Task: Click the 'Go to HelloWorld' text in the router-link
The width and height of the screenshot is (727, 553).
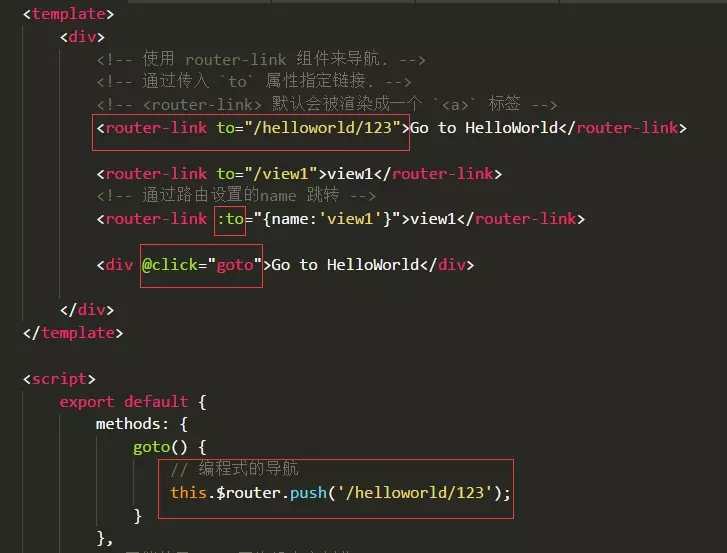Action: 484,127
